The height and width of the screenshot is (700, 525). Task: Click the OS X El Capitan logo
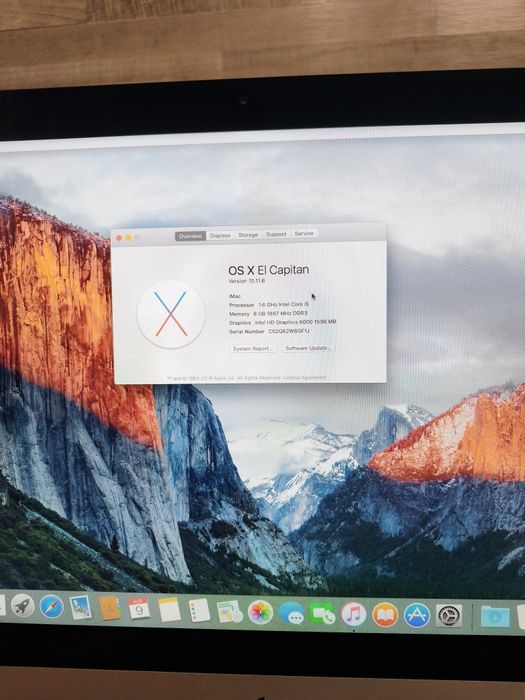pos(171,314)
